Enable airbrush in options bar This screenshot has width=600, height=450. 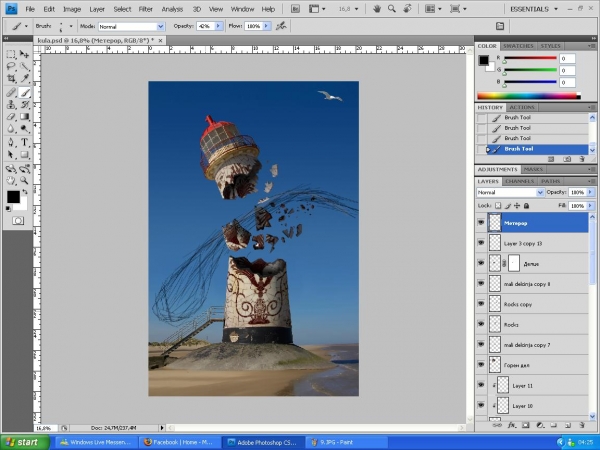point(281,26)
